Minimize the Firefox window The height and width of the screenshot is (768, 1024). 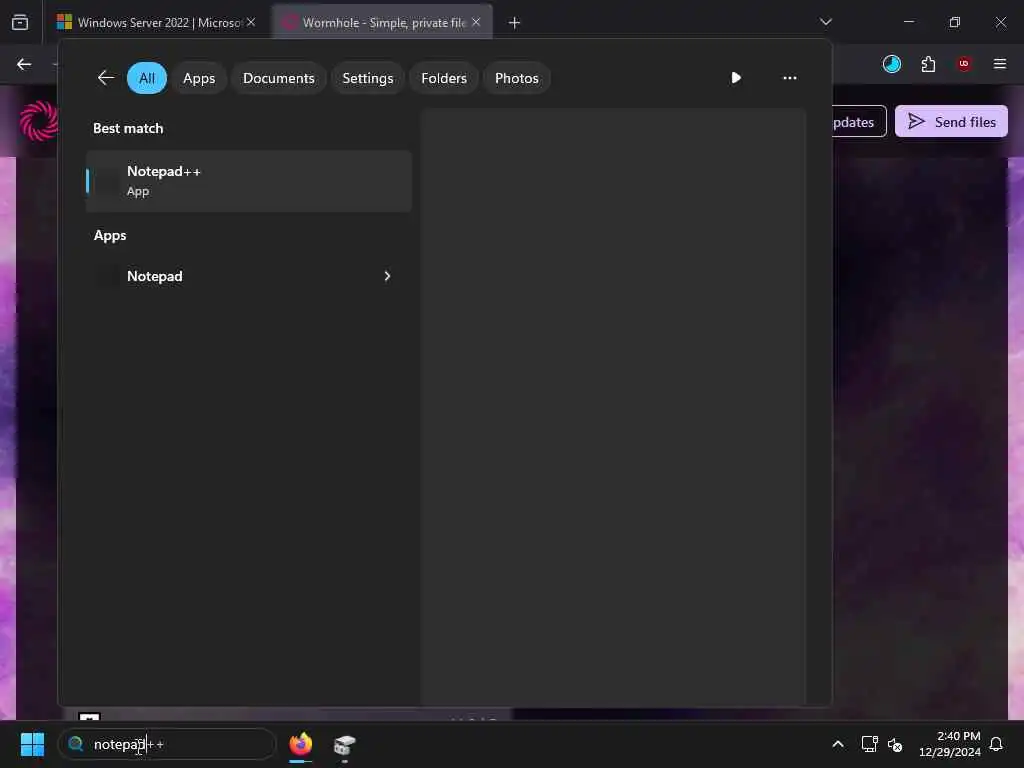pyautogui.click(x=909, y=22)
